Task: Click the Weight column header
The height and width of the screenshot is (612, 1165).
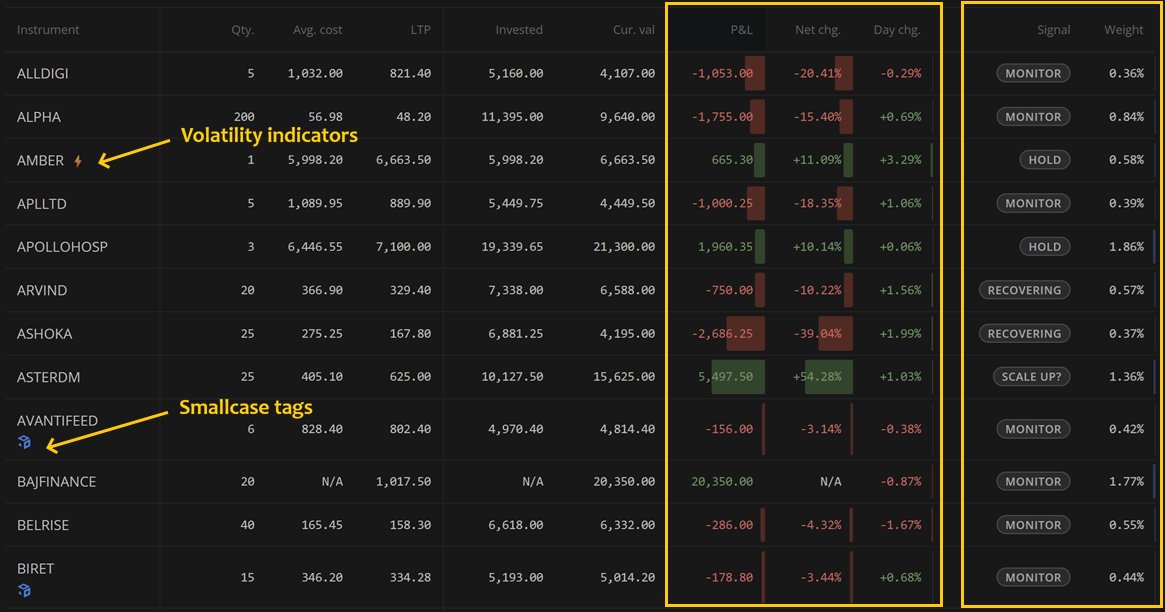Action: [1124, 30]
